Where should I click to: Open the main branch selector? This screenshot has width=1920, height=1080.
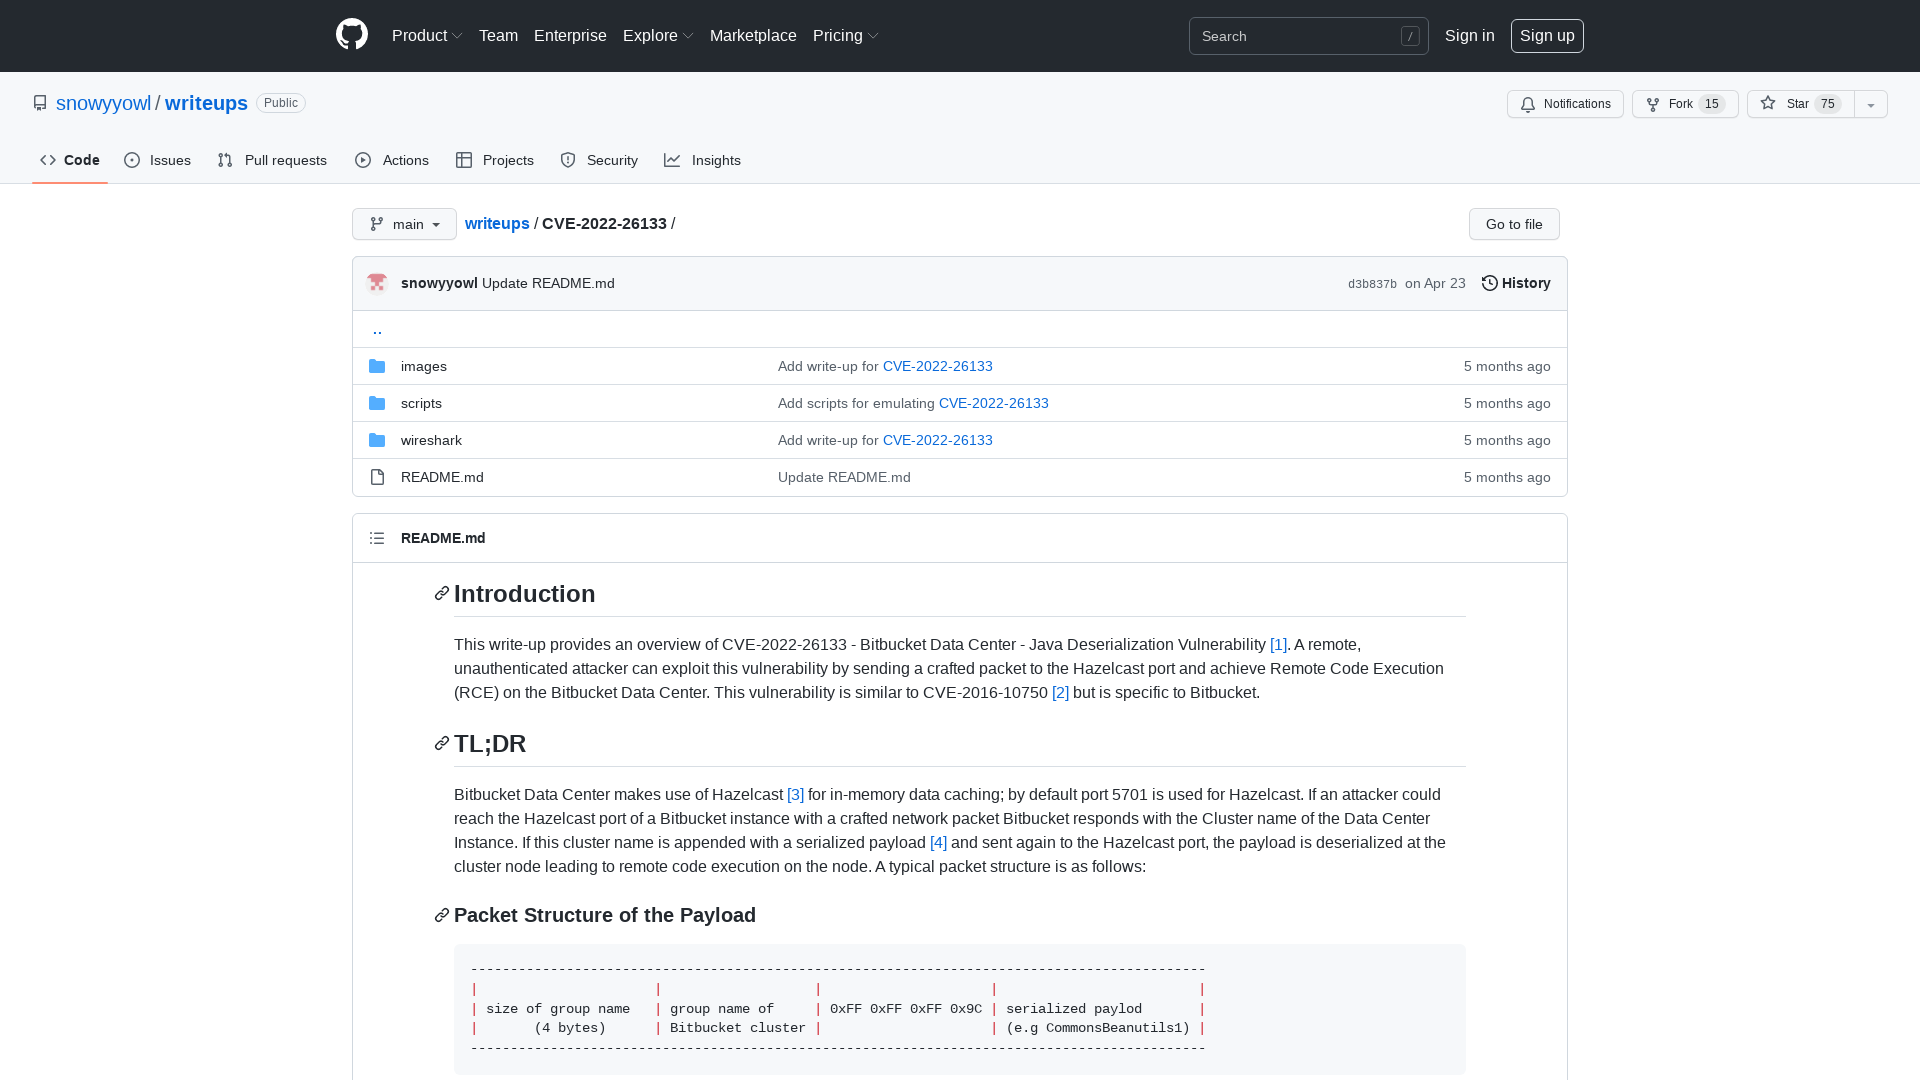point(404,224)
